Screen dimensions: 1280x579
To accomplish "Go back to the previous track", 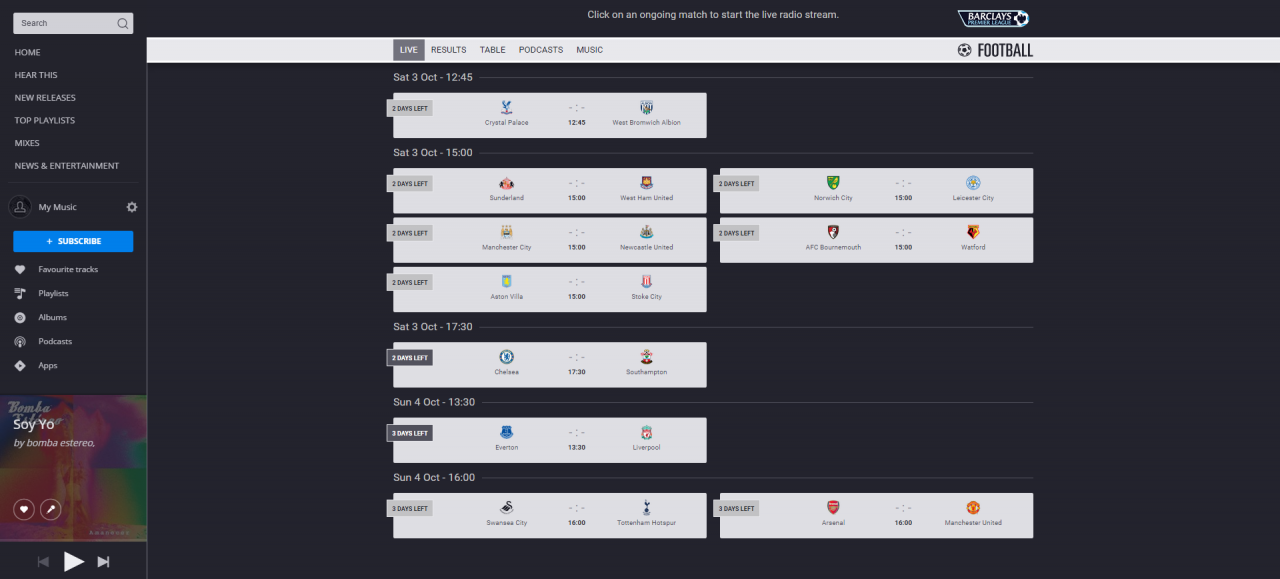I will click(x=43, y=562).
